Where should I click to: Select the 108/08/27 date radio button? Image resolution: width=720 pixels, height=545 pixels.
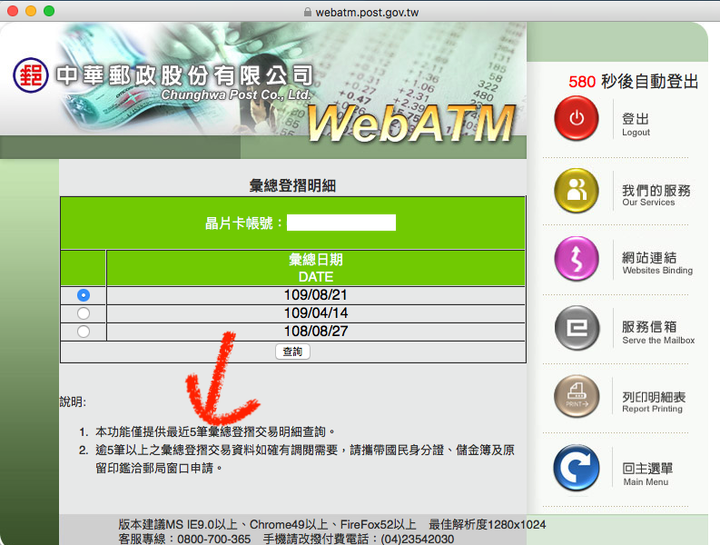(83, 331)
